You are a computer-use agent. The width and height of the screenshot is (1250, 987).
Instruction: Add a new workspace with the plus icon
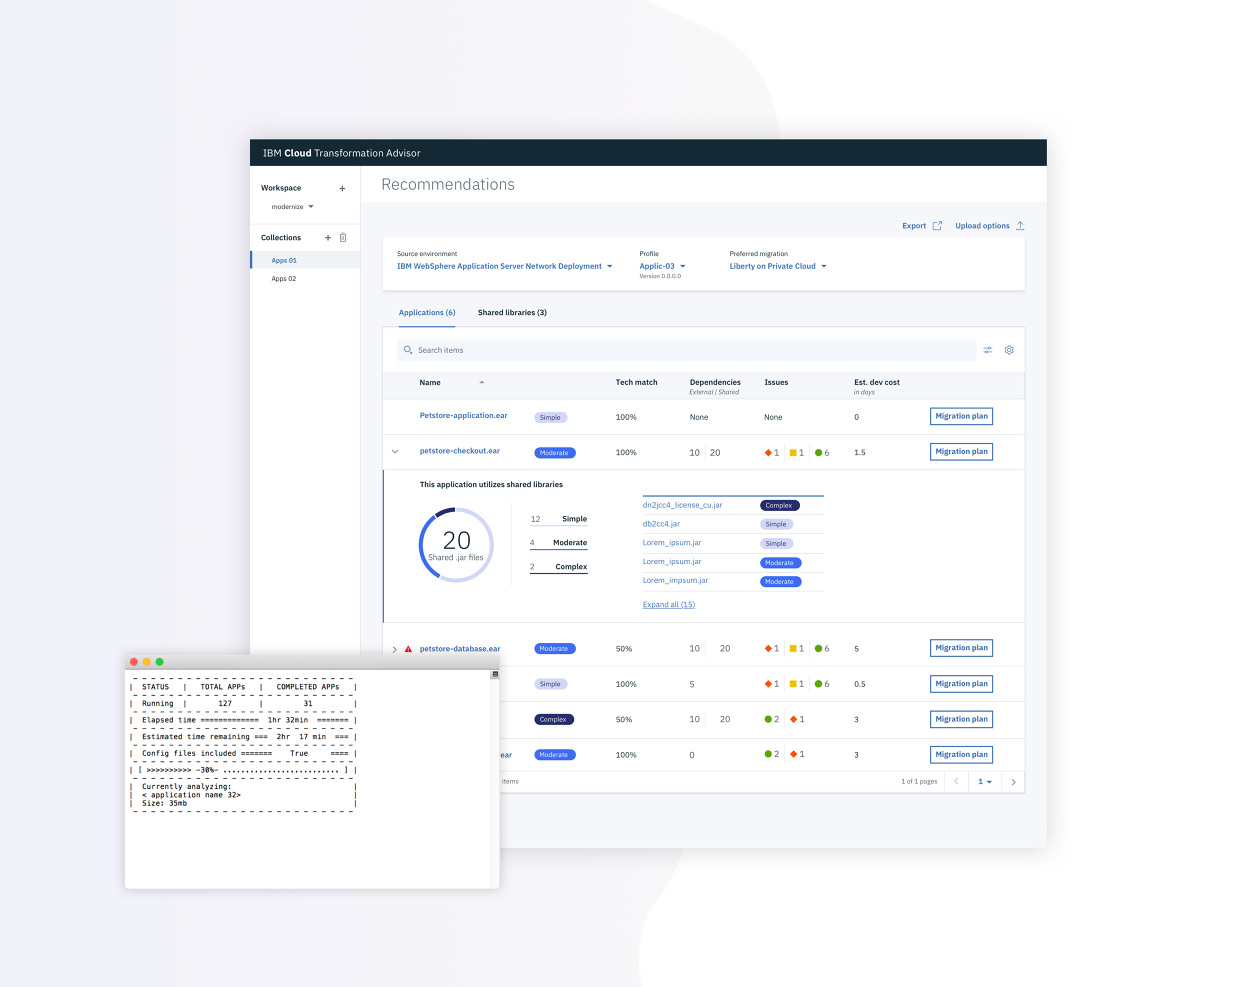(x=342, y=188)
